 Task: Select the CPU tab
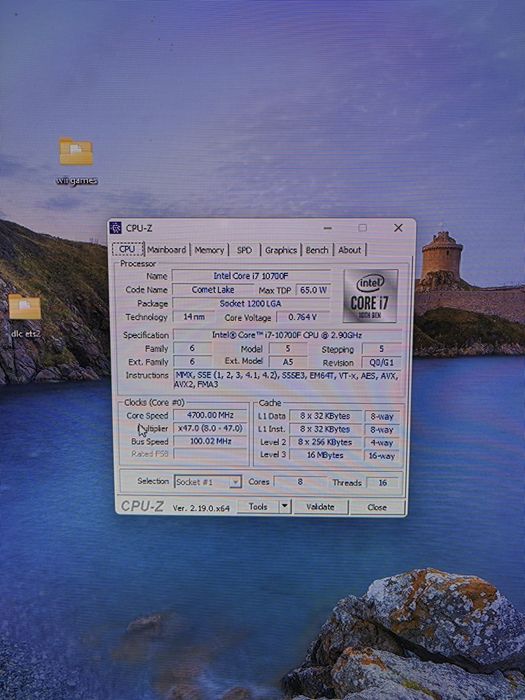(x=127, y=249)
